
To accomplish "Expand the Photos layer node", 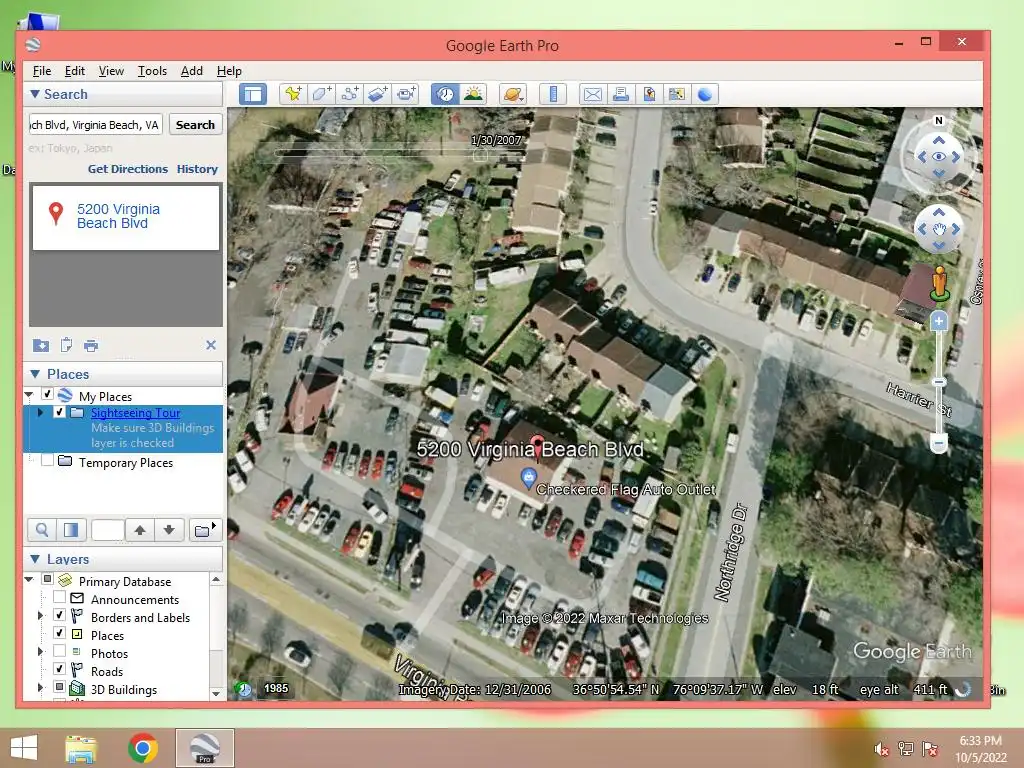I will click(x=40, y=651).
